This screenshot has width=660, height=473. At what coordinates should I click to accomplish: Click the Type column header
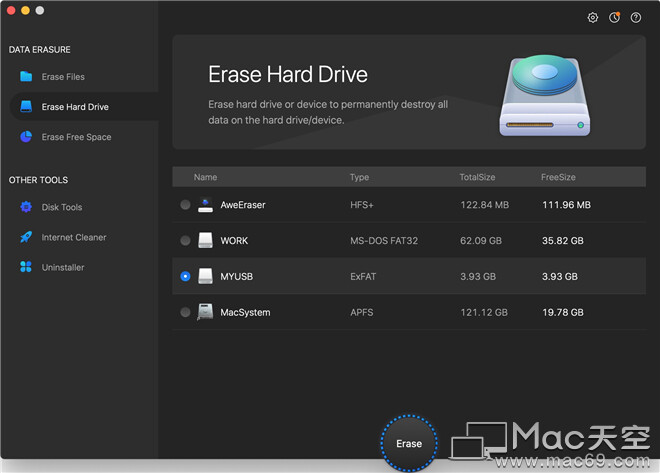(359, 177)
